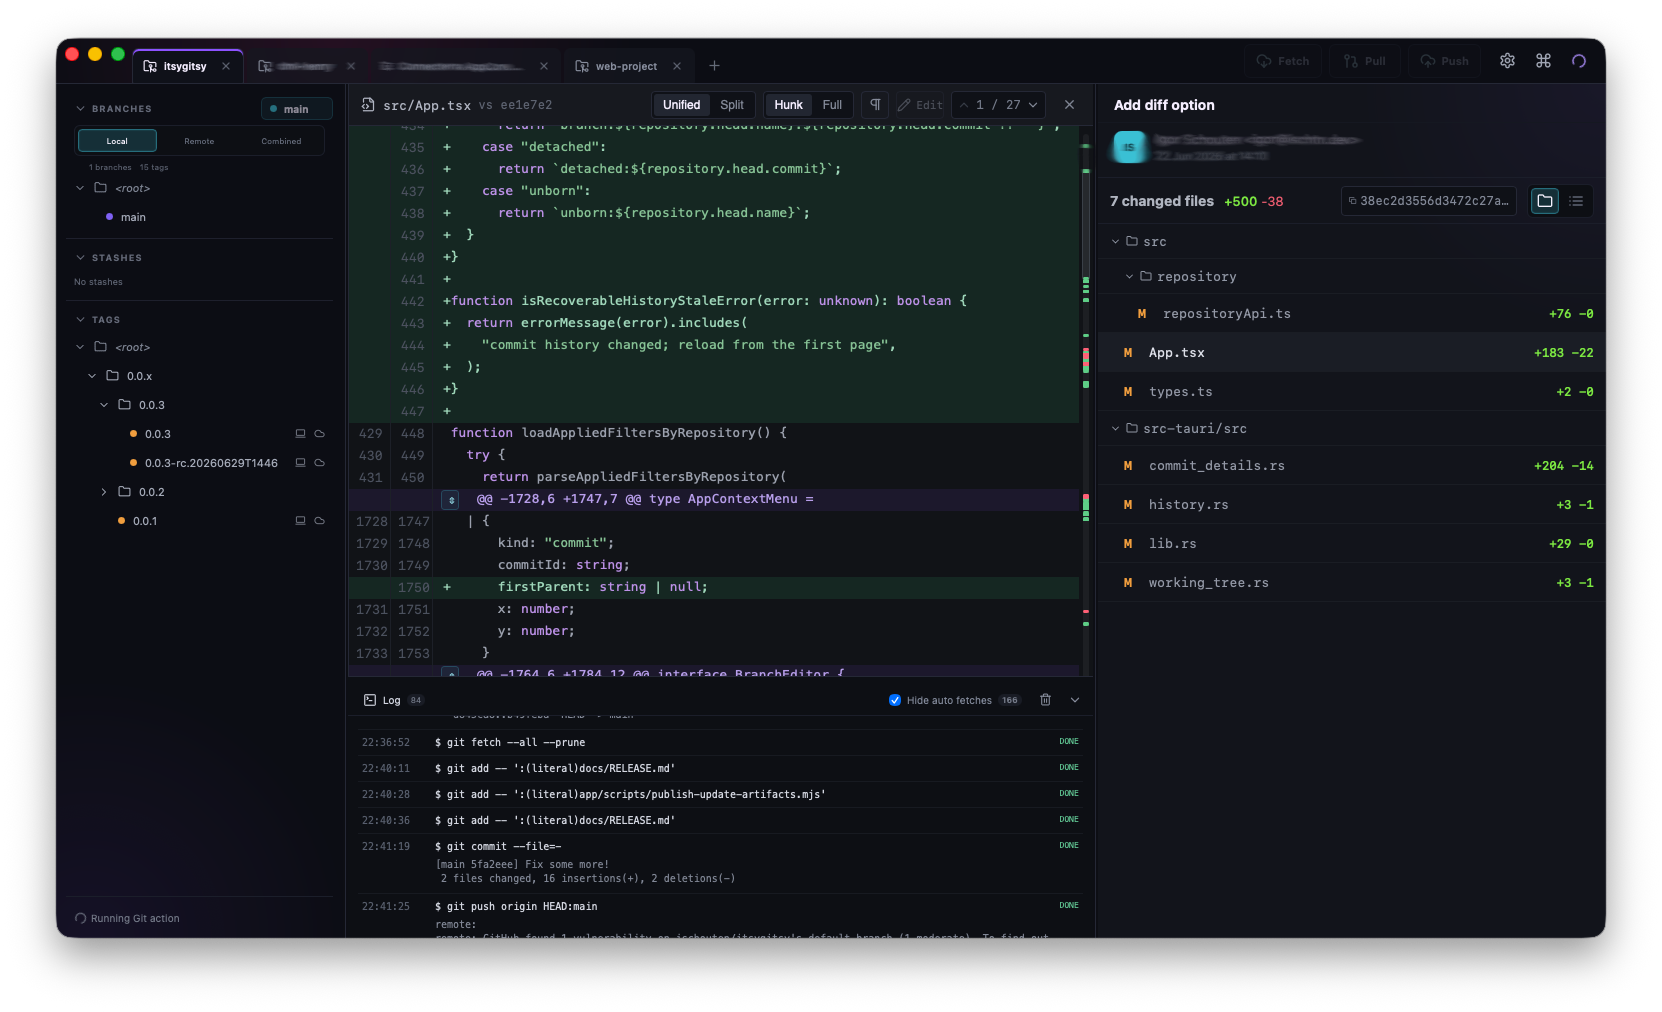Click the author avatar in commit details
The width and height of the screenshot is (1662, 1012).
(1129, 147)
